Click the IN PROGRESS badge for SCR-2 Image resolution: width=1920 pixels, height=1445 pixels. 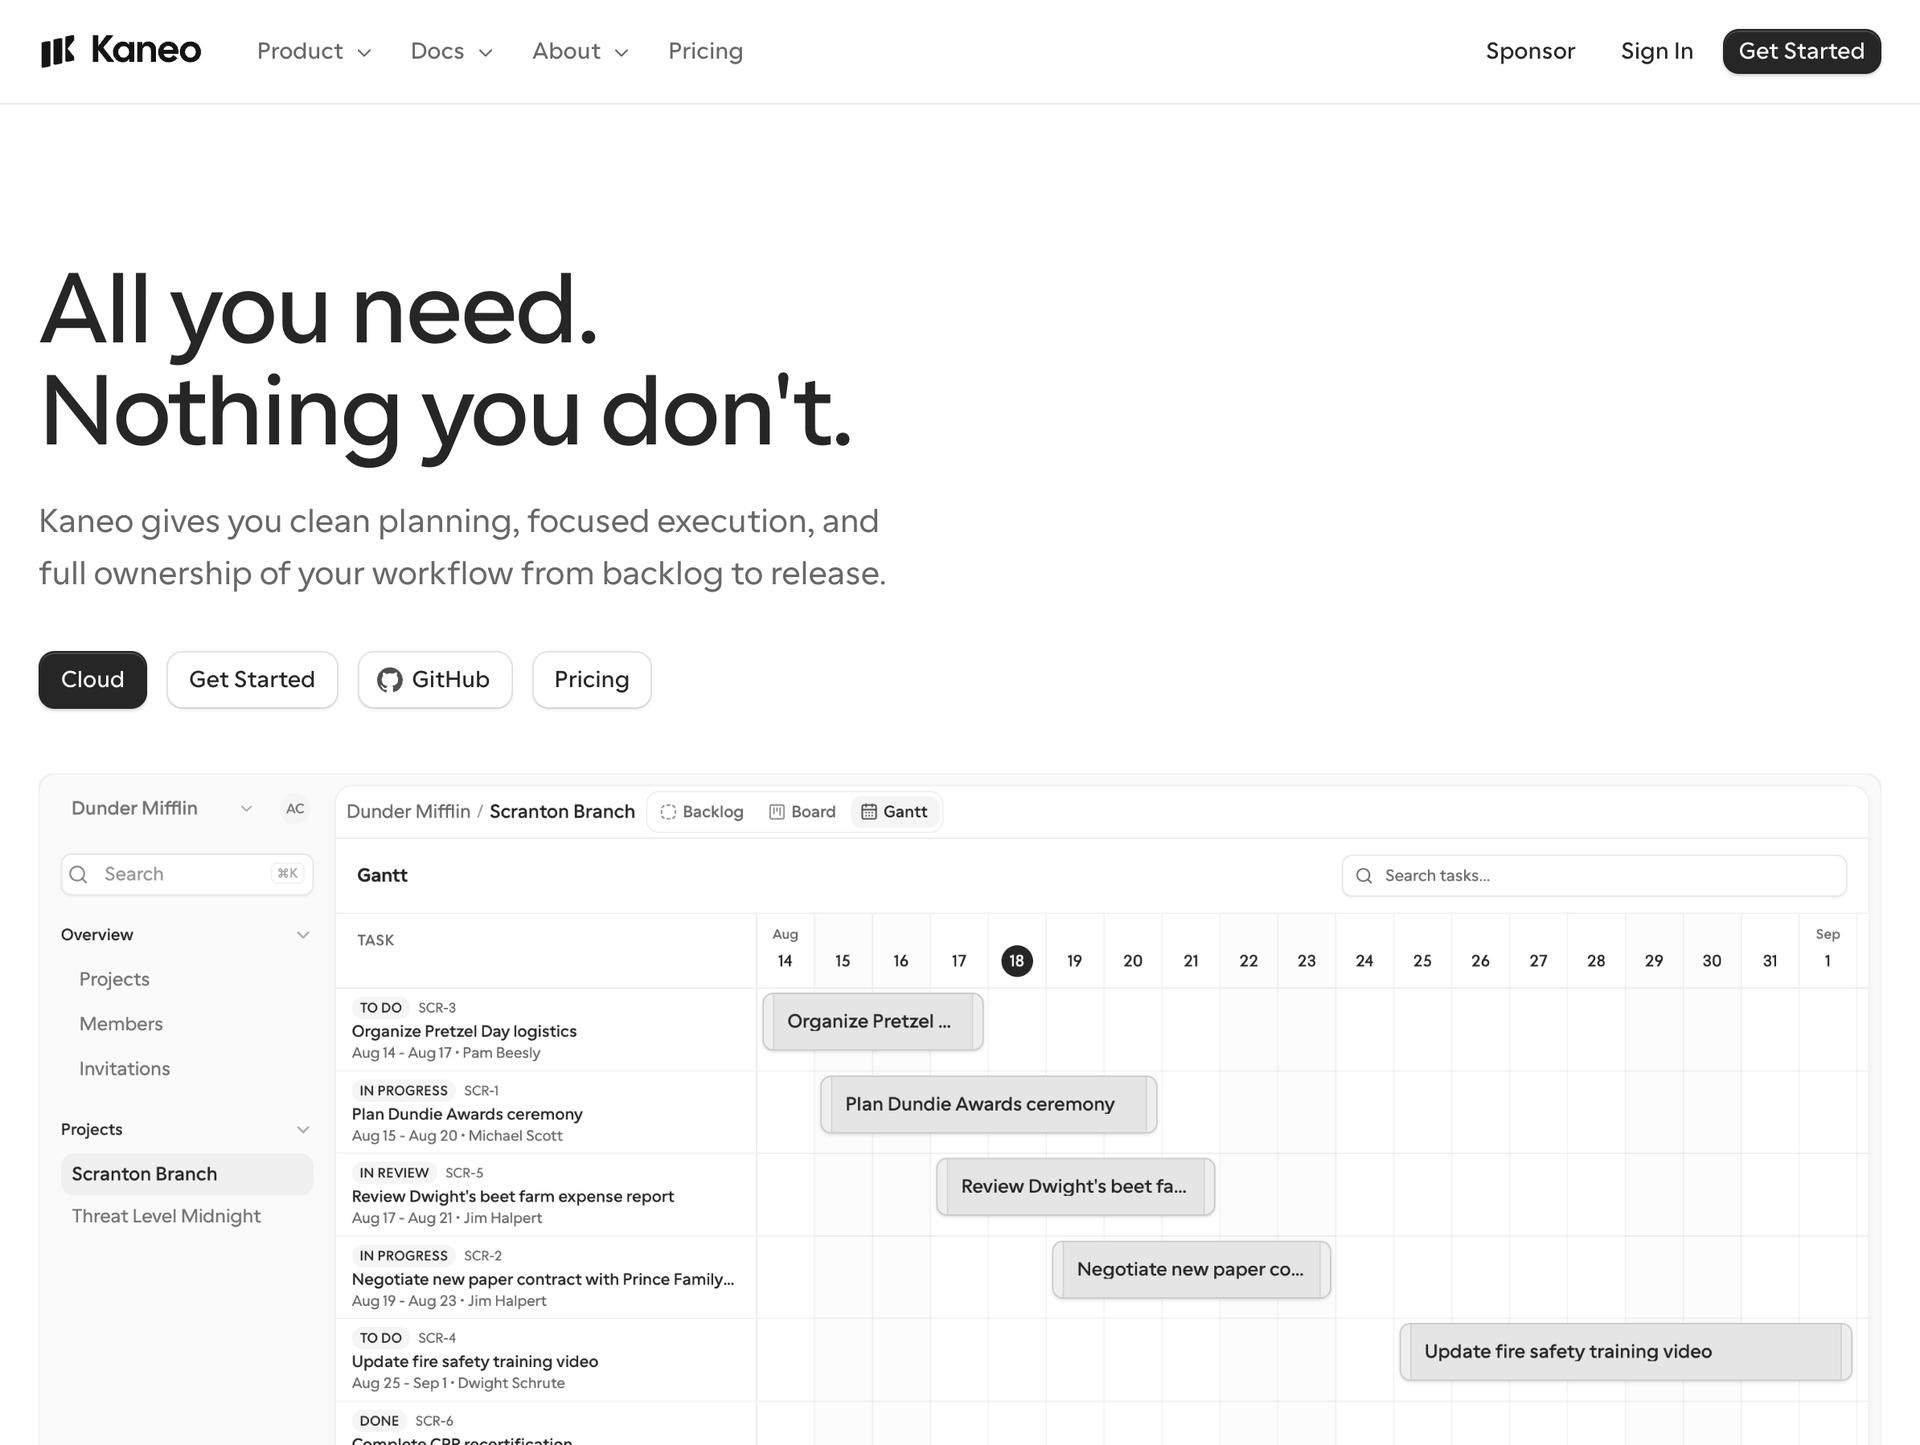tap(404, 1256)
